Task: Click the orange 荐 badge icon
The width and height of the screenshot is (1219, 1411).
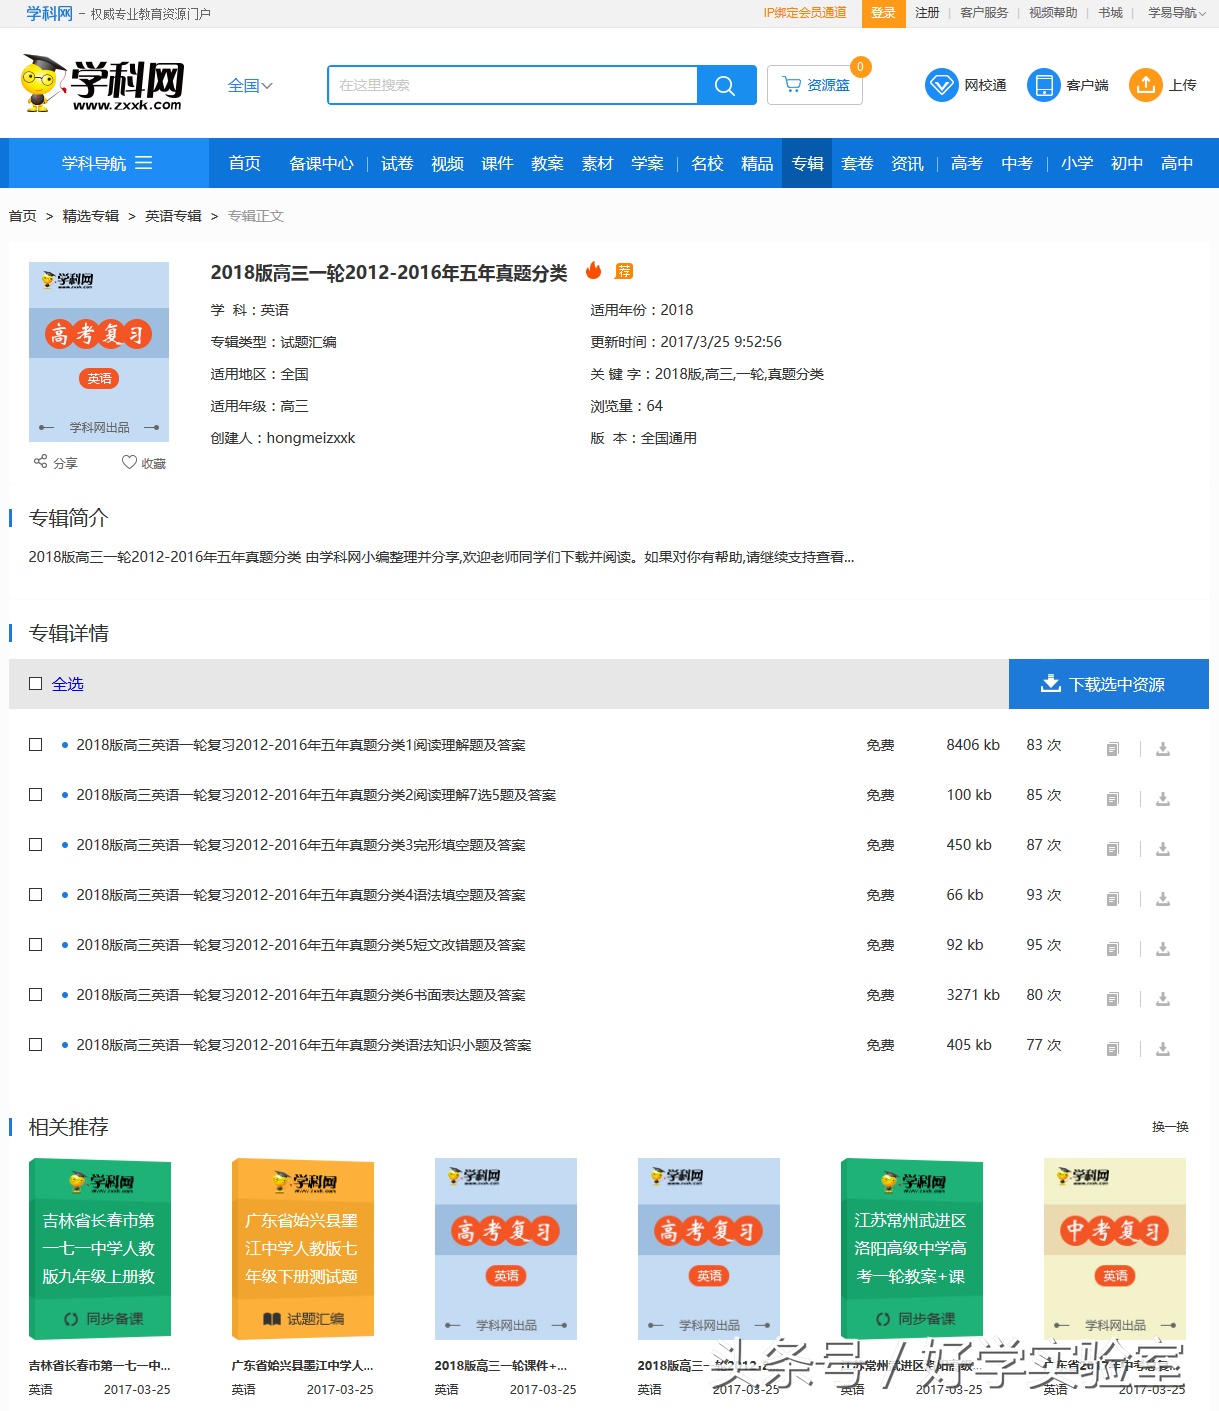Action: [624, 271]
